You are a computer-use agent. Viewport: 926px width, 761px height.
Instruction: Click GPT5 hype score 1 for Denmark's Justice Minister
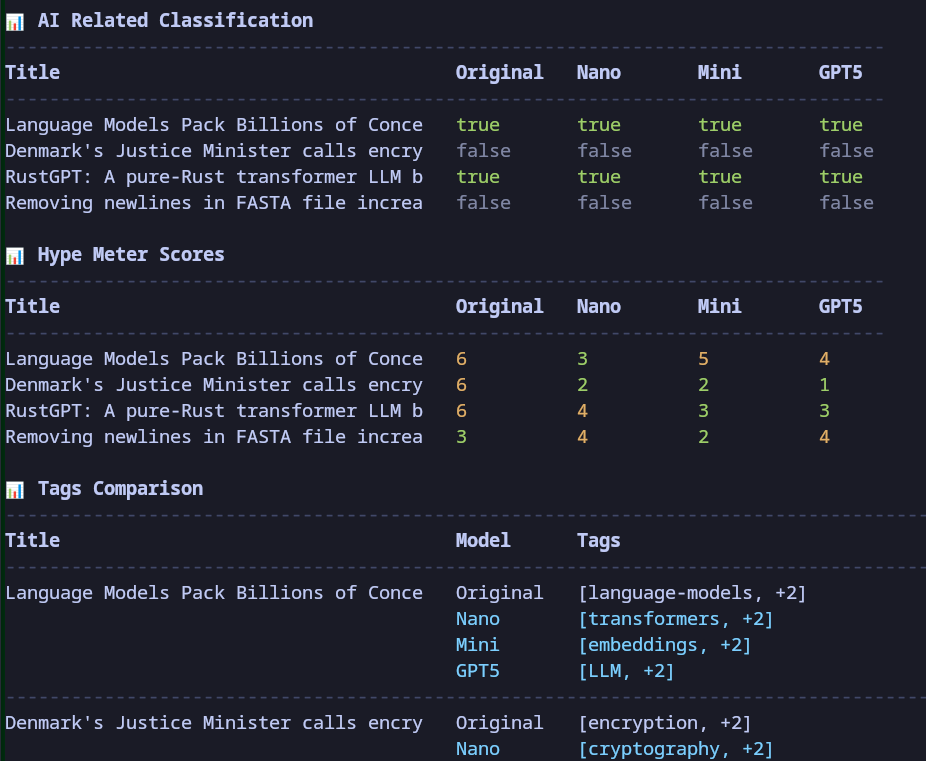click(824, 385)
